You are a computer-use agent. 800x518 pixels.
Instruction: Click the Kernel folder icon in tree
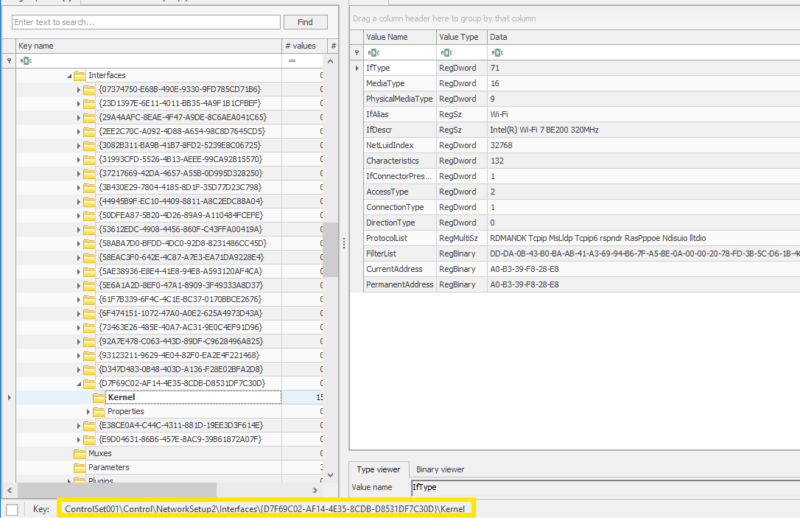point(99,397)
